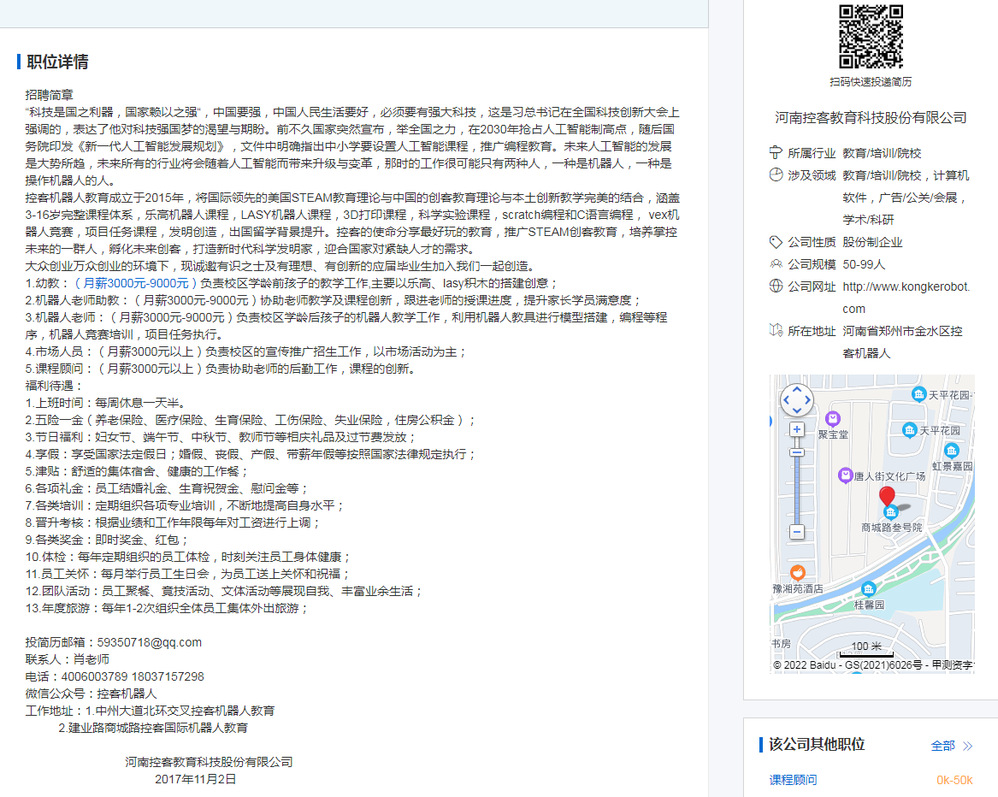Pan the map up using the arrow control
Image resolution: width=998 pixels, height=797 pixels.
[797, 391]
